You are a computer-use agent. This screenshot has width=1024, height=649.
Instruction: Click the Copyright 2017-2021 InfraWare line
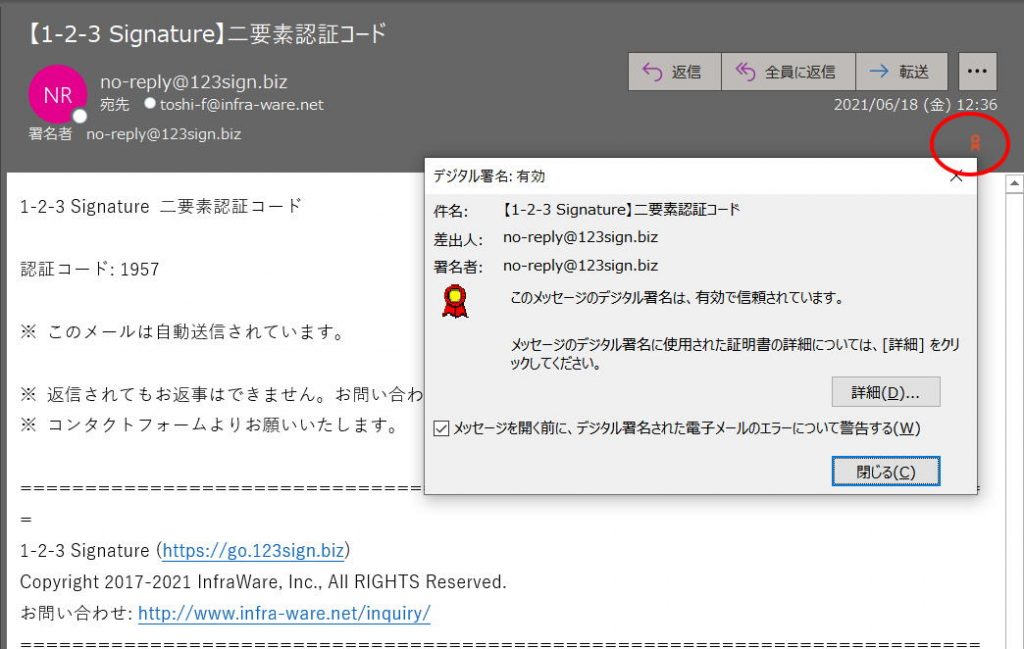click(x=263, y=582)
